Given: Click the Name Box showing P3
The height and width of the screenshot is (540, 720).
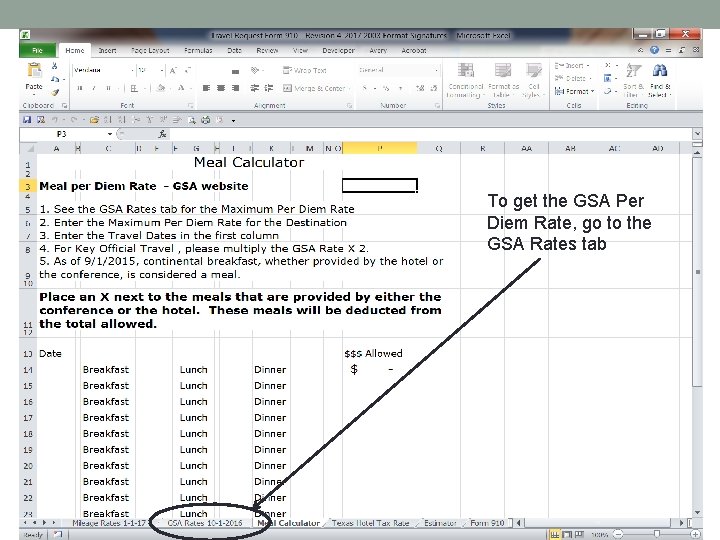Looking at the screenshot, I should pos(62,134).
